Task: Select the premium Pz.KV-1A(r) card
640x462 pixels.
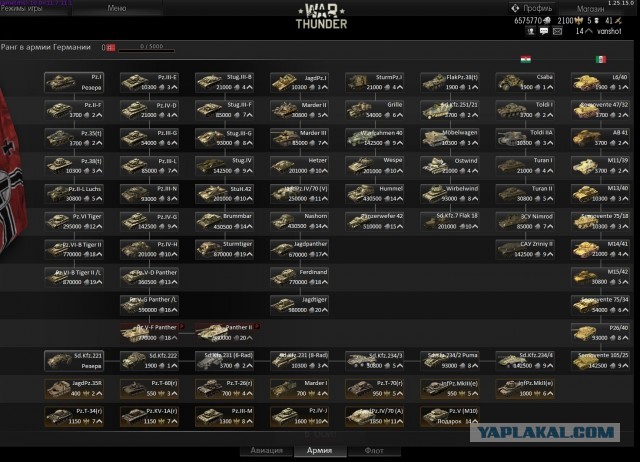Action: (x=149, y=416)
